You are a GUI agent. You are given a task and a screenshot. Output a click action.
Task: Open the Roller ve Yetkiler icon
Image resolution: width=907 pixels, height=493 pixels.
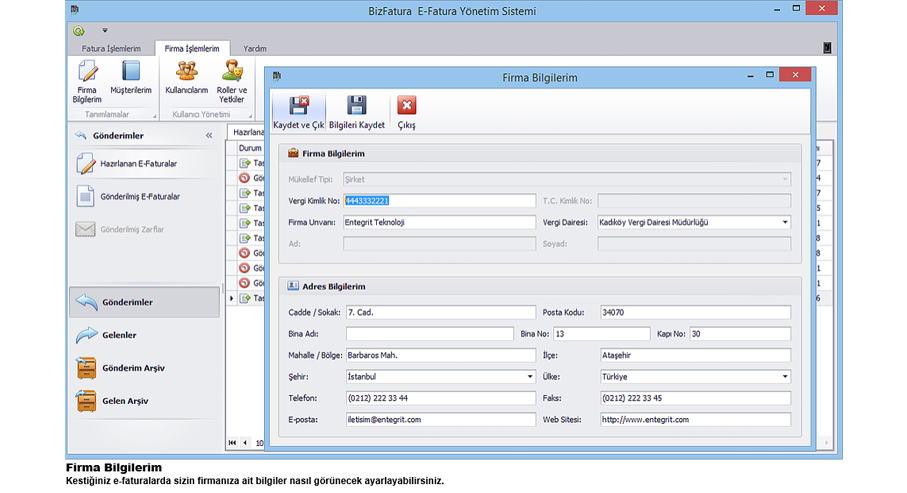pyautogui.click(x=231, y=72)
